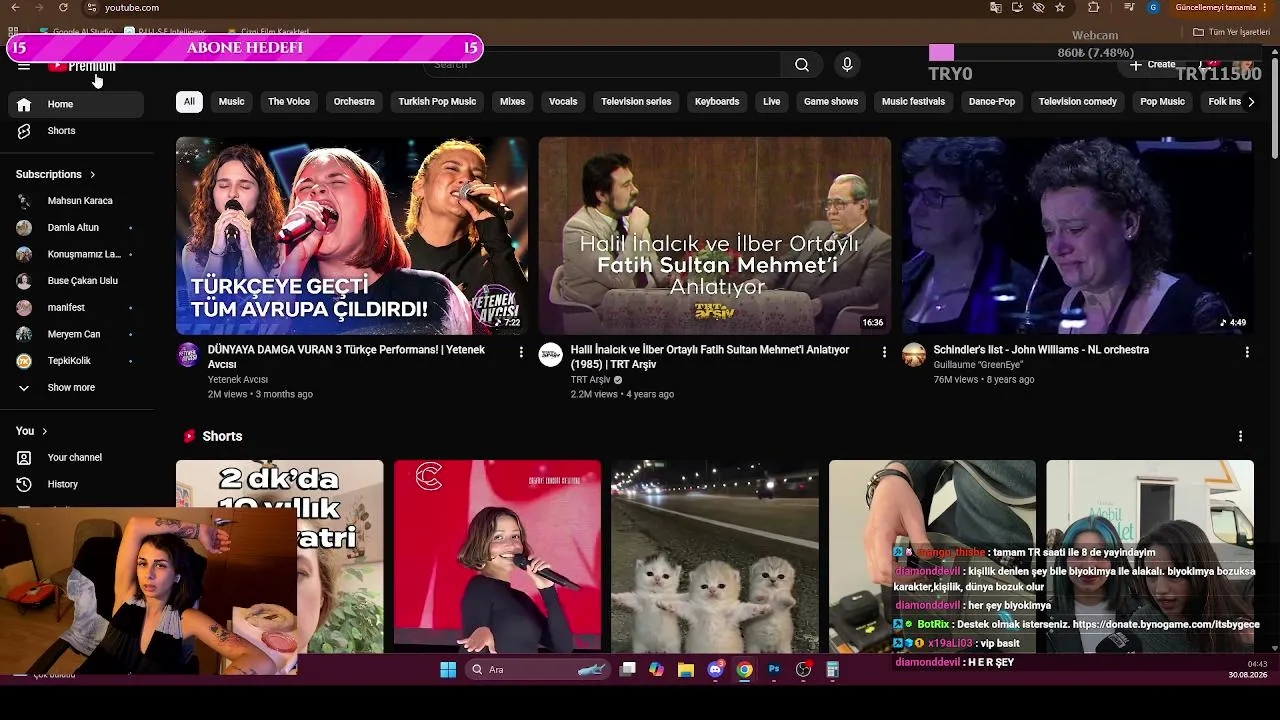This screenshot has width=1280, height=720.
Task: Open options menu for Schindler's list video
Action: point(1247,352)
